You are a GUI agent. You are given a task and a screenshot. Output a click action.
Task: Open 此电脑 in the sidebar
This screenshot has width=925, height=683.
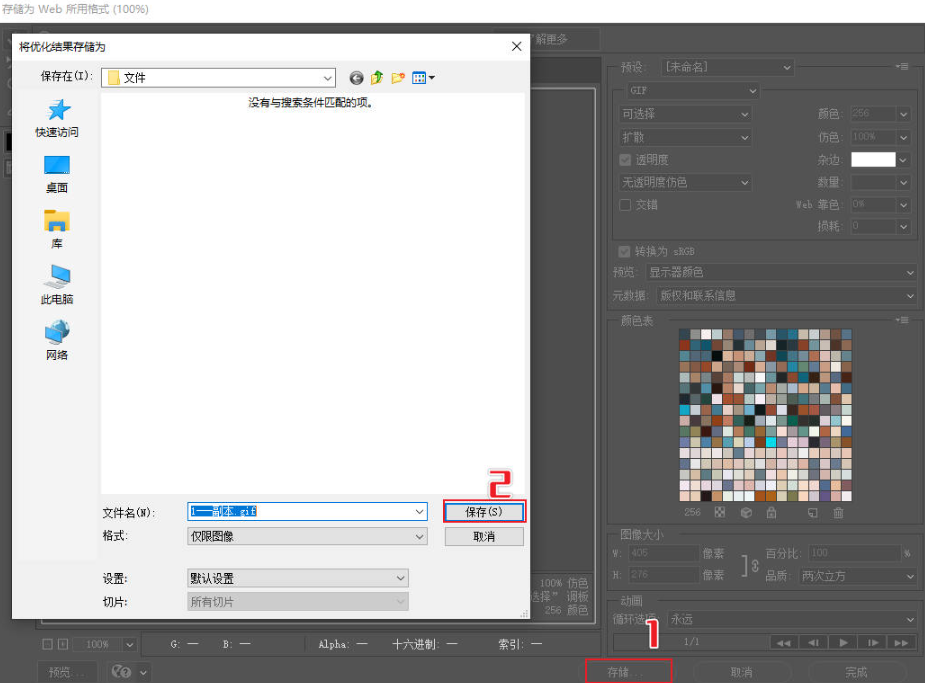coord(57,284)
